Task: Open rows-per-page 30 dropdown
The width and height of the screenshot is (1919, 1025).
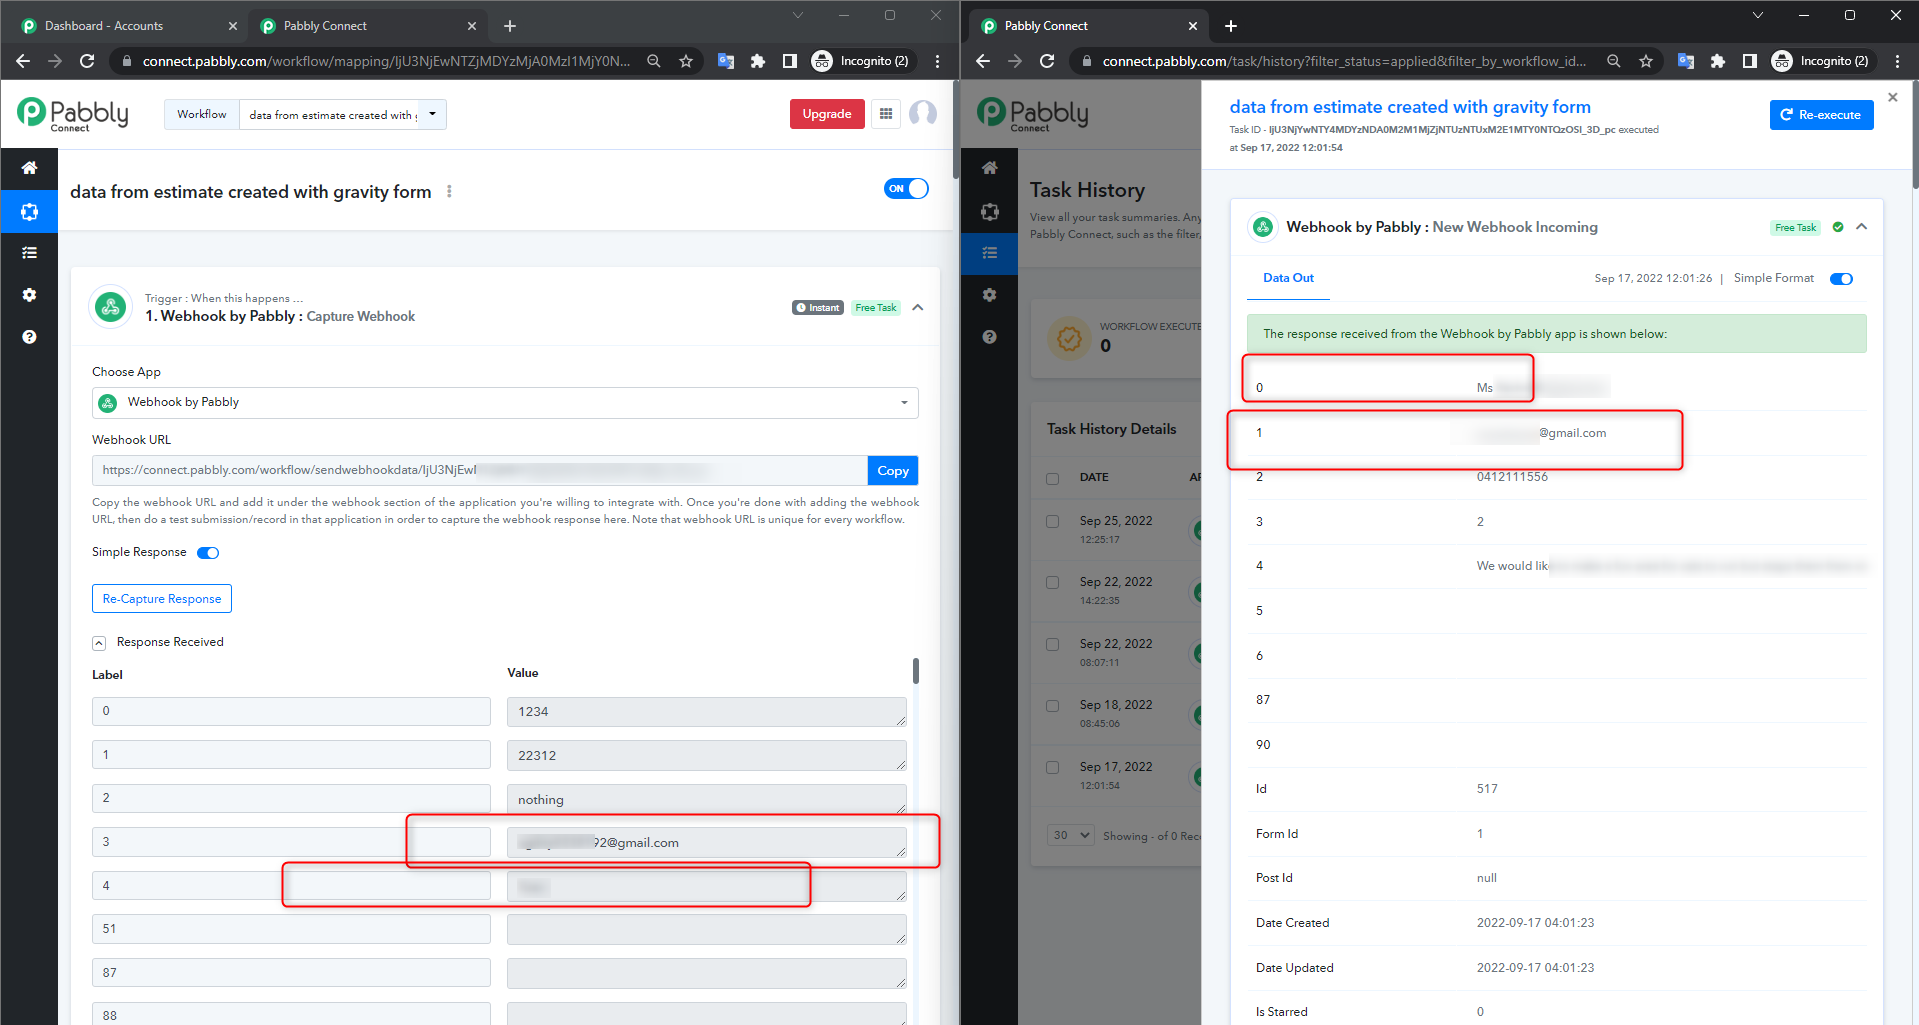Action: pyautogui.click(x=1071, y=835)
